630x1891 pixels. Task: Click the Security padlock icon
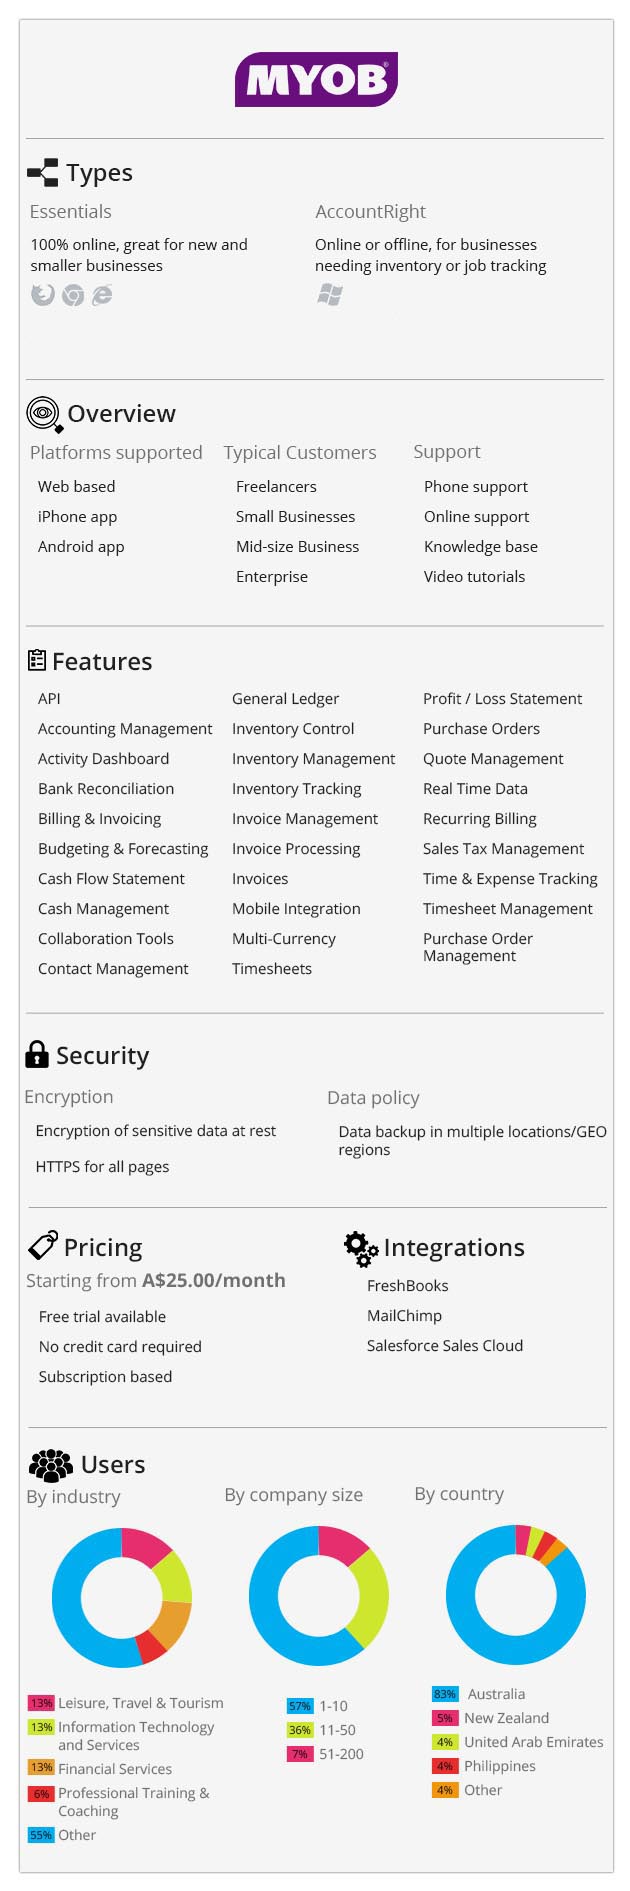coord(37,1054)
